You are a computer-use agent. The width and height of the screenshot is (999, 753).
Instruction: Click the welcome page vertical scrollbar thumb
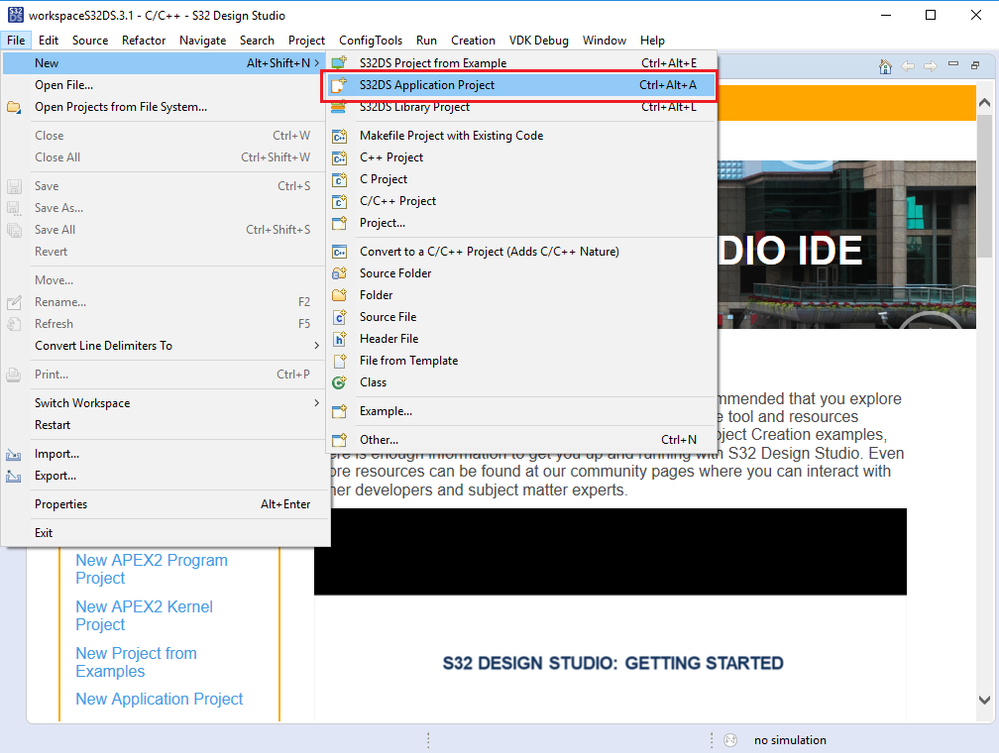pos(984,185)
